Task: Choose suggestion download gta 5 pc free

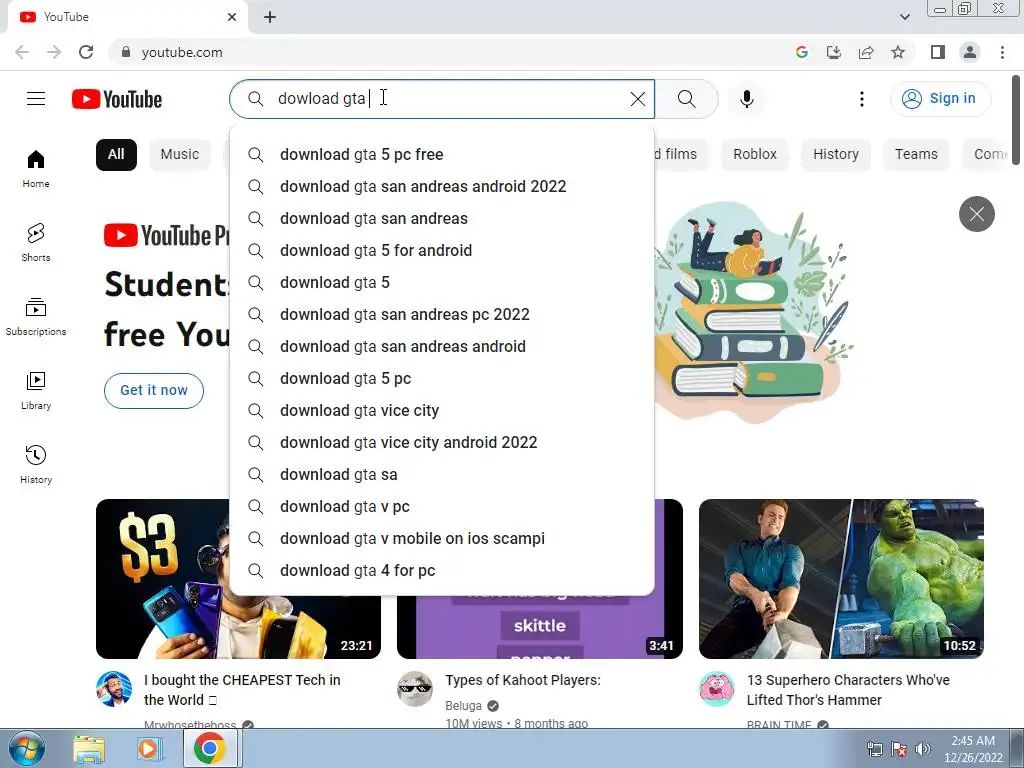Action: click(x=442, y=155)
